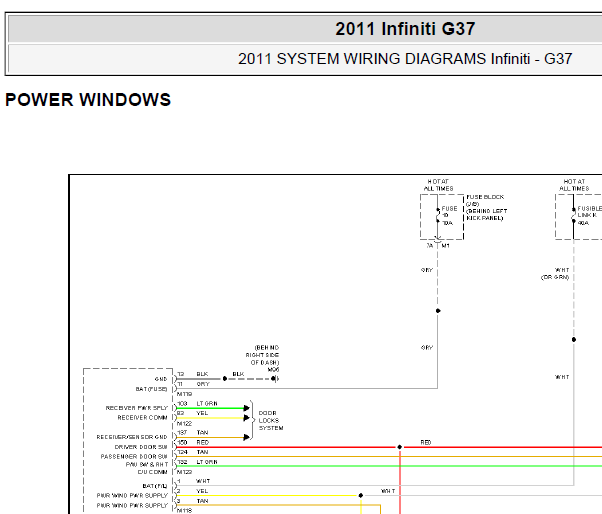The height and width of the screenshot is (514, 602).
Task: Click the 'DRIVER DOOR SW' terminal label
Action: tap(141, 447)
